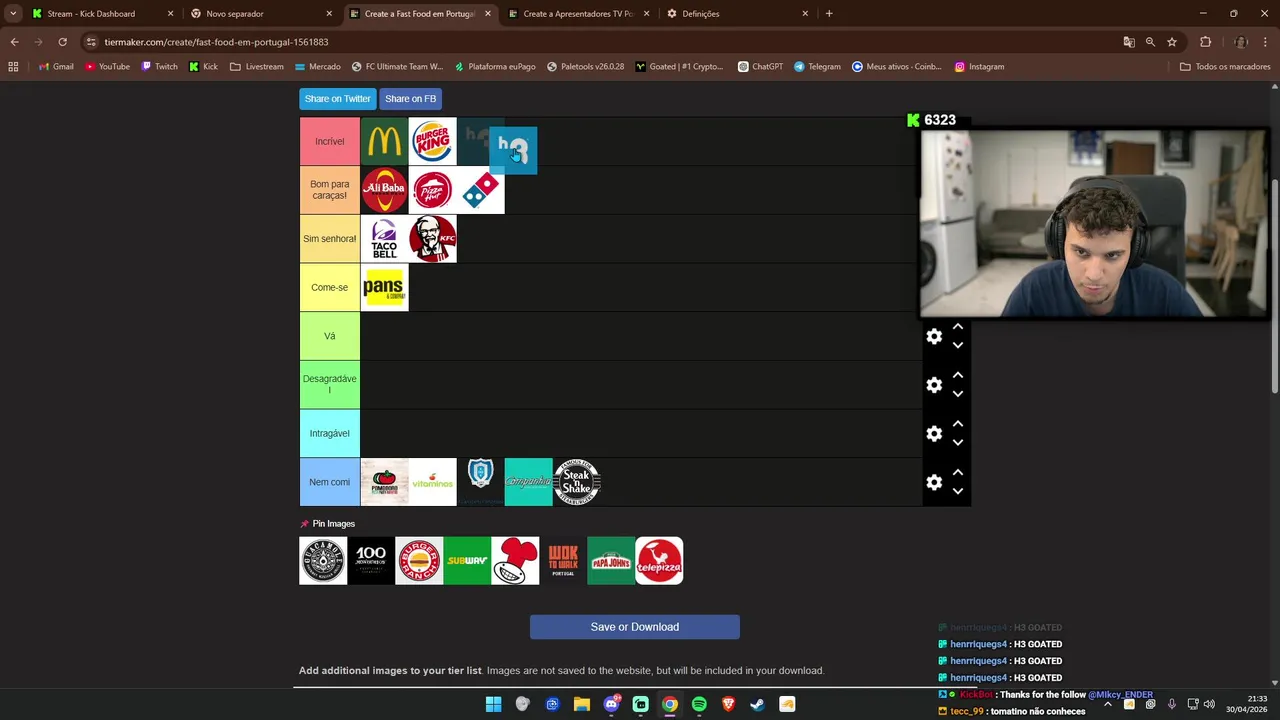Open the Windows Start menu
Screen dimensions: 1280x720
[493, 704]
